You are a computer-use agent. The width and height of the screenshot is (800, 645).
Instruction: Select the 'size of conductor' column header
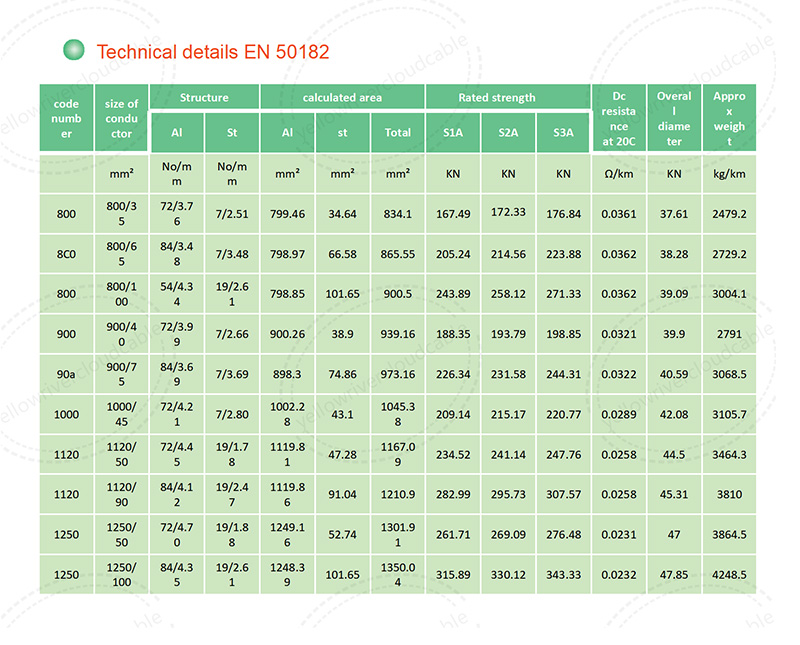[121, 118]
